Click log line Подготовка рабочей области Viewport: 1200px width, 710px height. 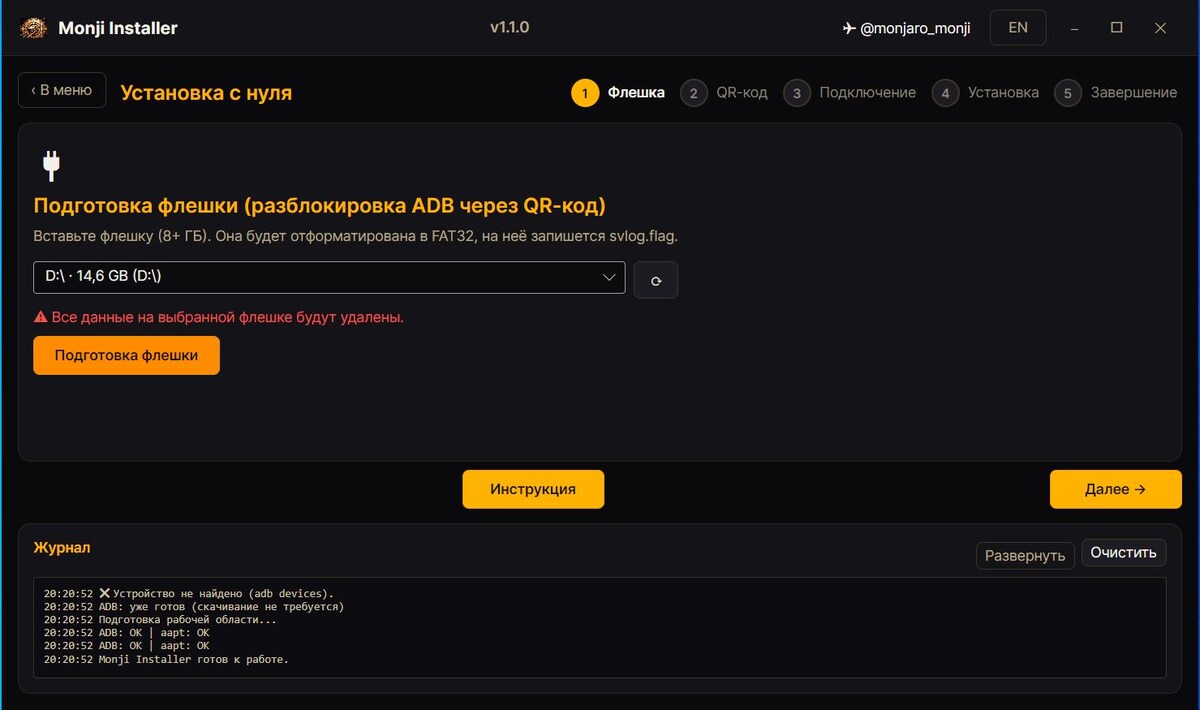(x=160, y=620)
